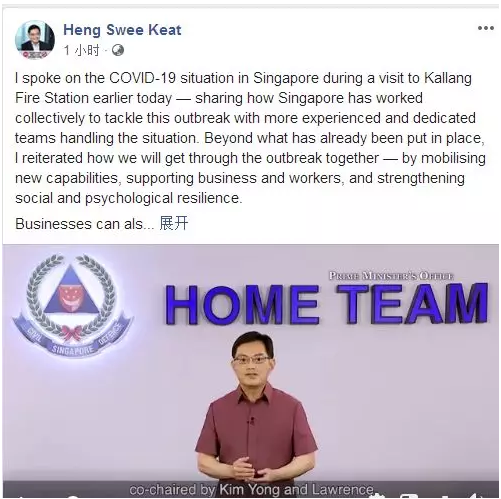
Task: Click the Civil Defence crest in the video
Action: [72, 305]
